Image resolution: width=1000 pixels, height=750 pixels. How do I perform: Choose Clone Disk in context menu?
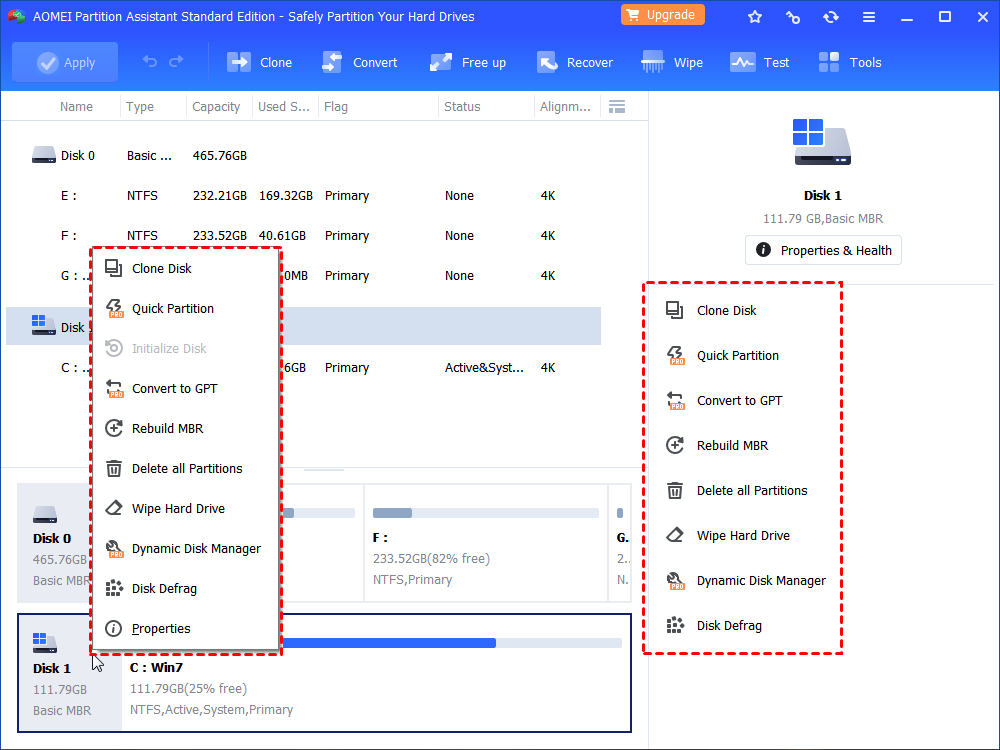click(x=186, y=268)
